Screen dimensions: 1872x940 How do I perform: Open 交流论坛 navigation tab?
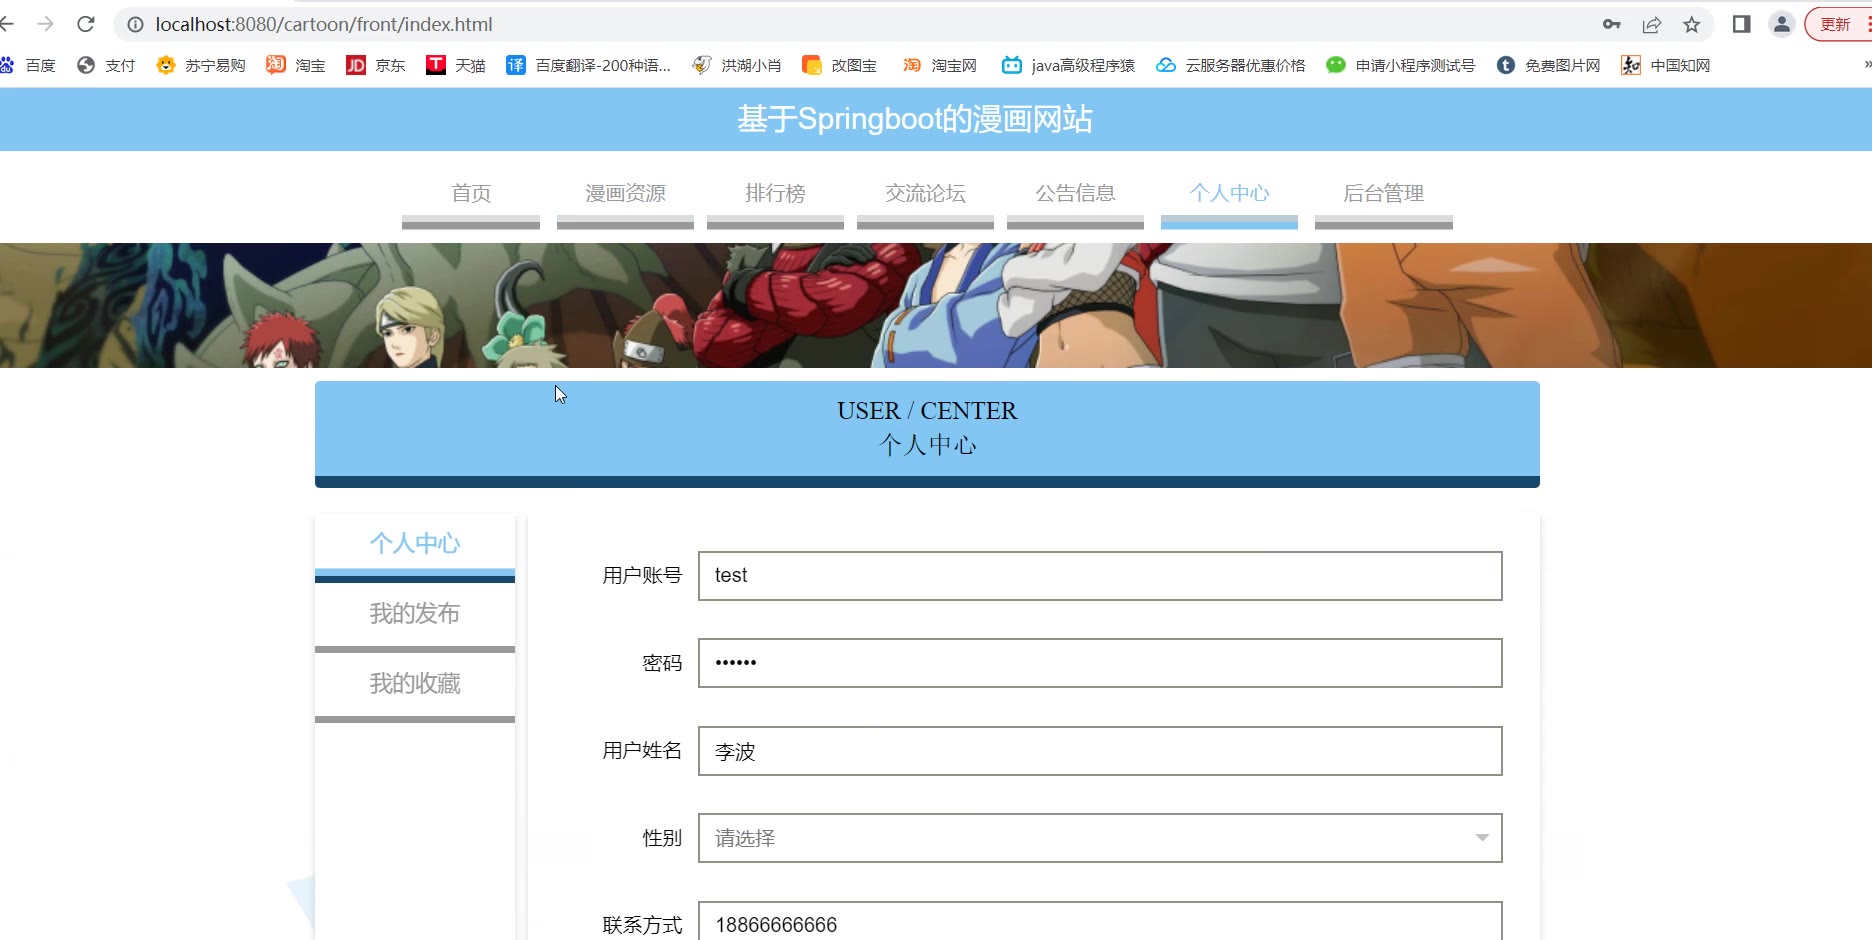tap(925, 194)
